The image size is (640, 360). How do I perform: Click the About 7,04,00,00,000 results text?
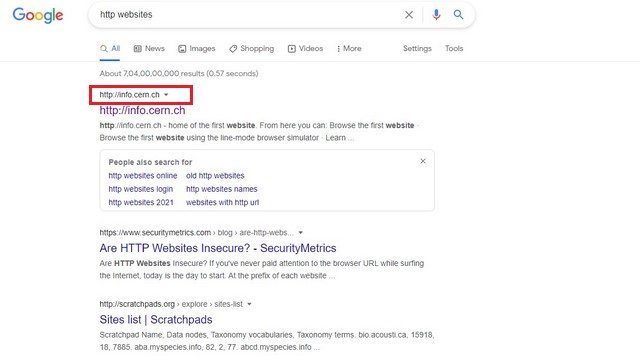click(x=179, y=73)
